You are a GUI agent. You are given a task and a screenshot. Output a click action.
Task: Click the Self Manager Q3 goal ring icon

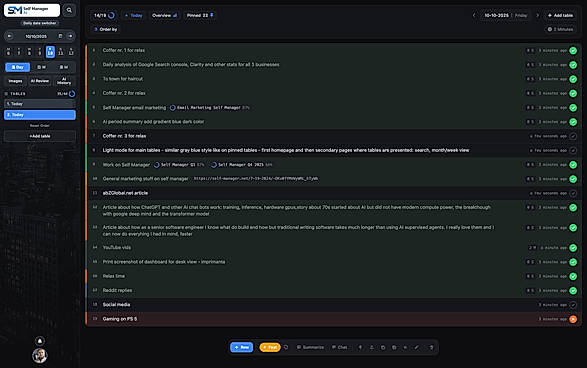(157, 165)
